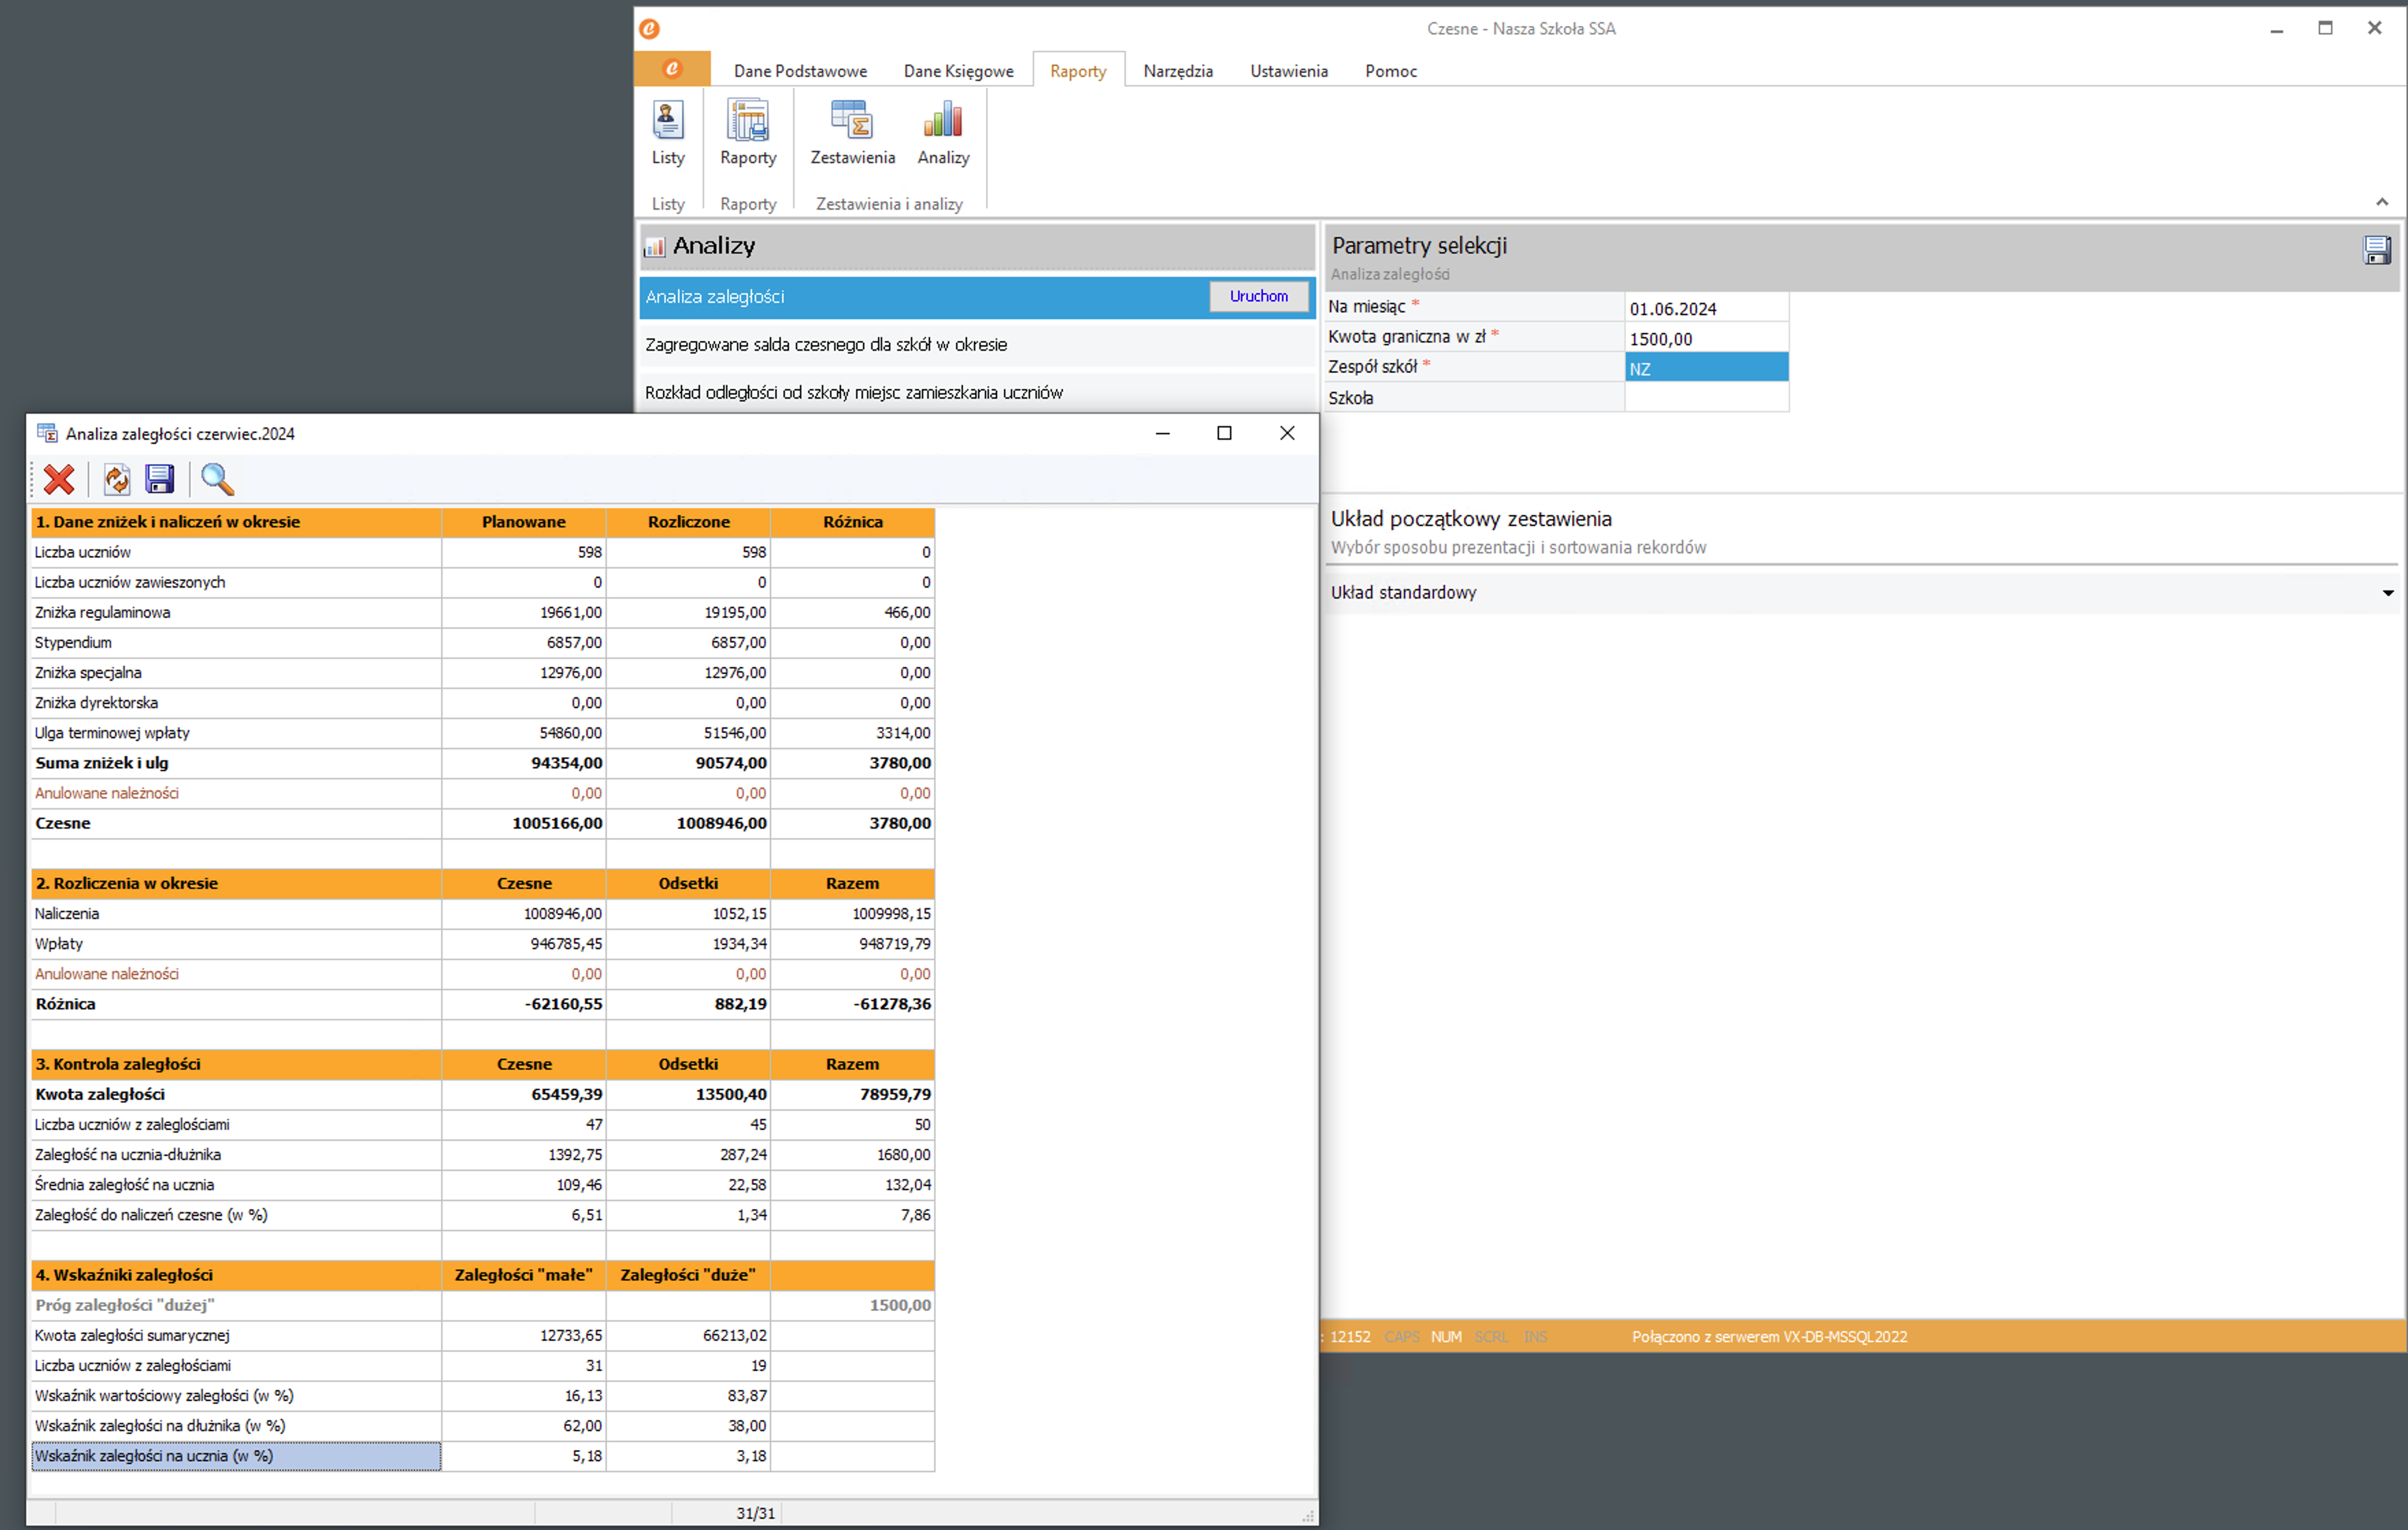Click the floppy disk save icon in report window

tap(160, 480)
